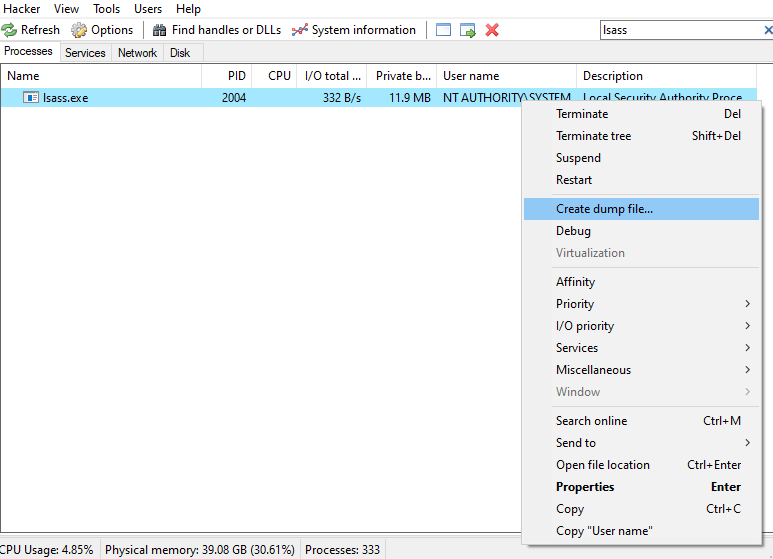The height and width of the screenshot is (559, 773).
Task: Click the Find handles or DLLs binoculars icon
Action: [x=159, y=30]
